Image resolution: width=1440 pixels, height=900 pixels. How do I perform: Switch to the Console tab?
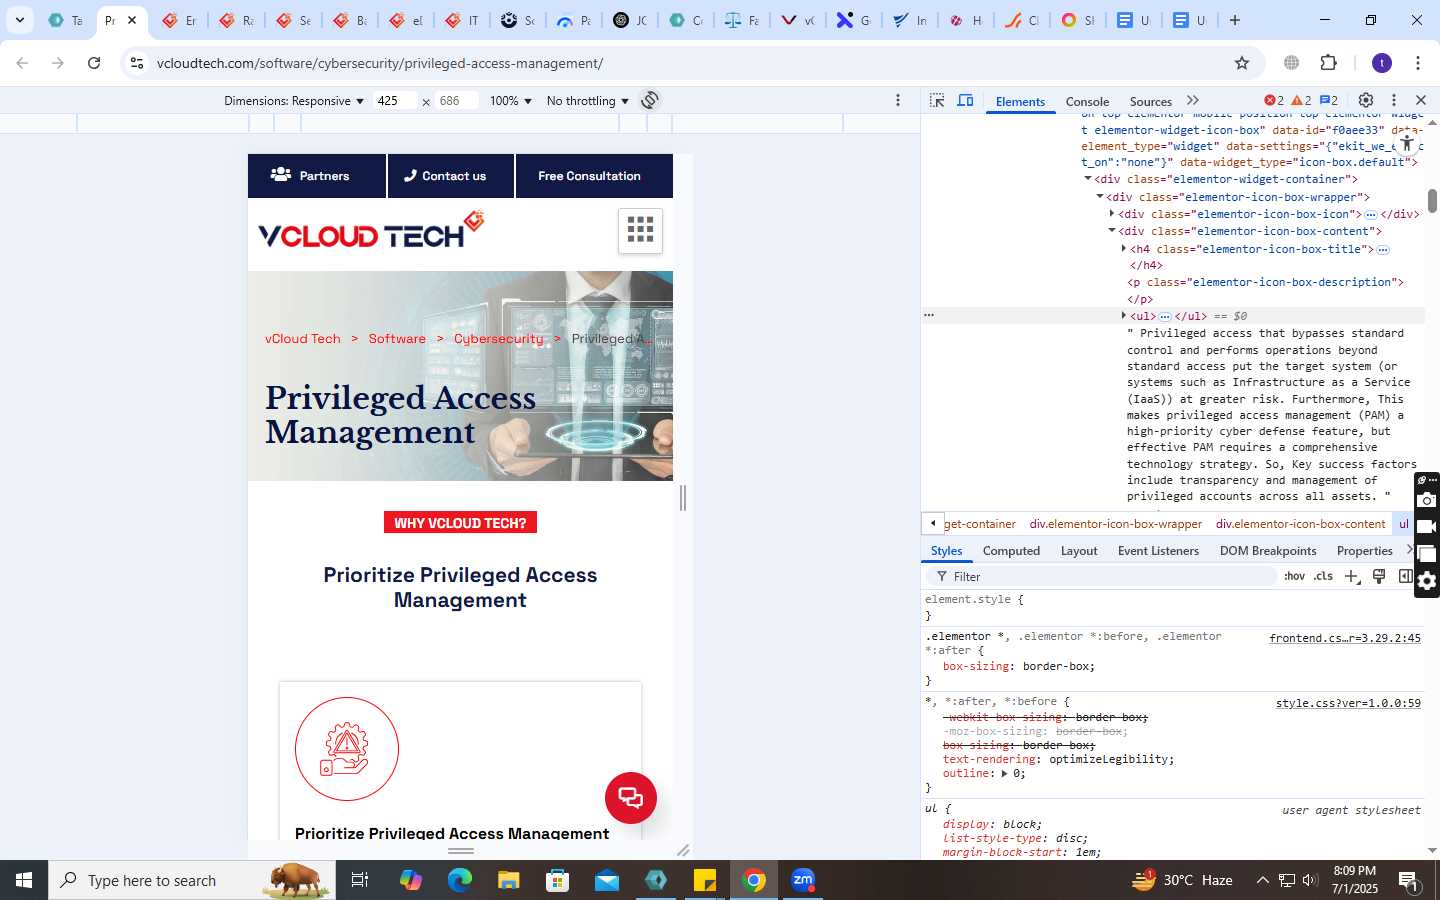pyautogui.click(x=1087, y=101)
